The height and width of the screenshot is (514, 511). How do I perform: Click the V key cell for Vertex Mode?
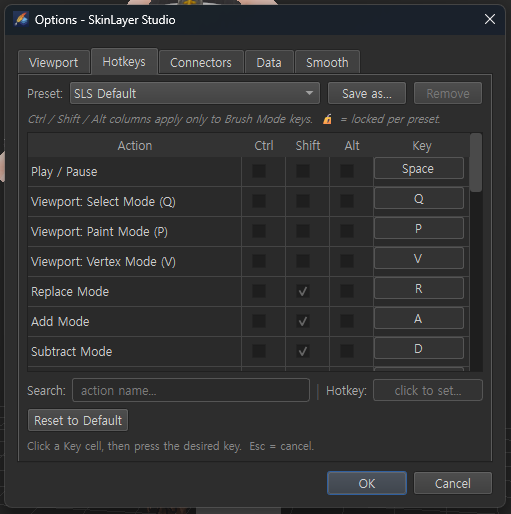tap(419, 258)
